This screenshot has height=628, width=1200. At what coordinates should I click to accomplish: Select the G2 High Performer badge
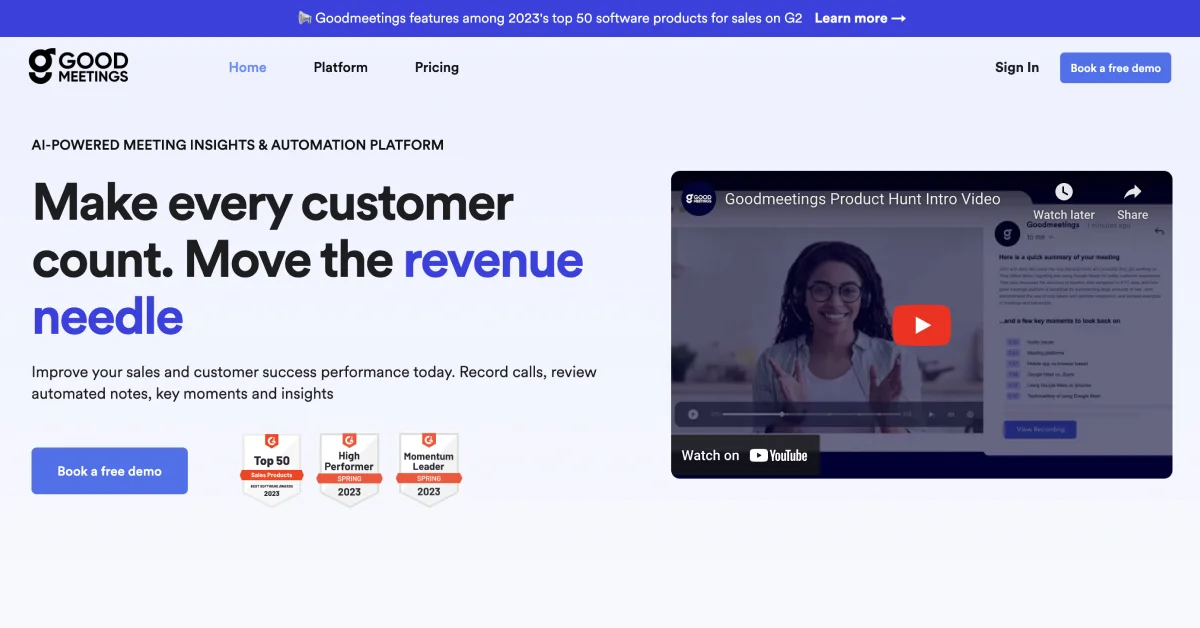[349, 469]
